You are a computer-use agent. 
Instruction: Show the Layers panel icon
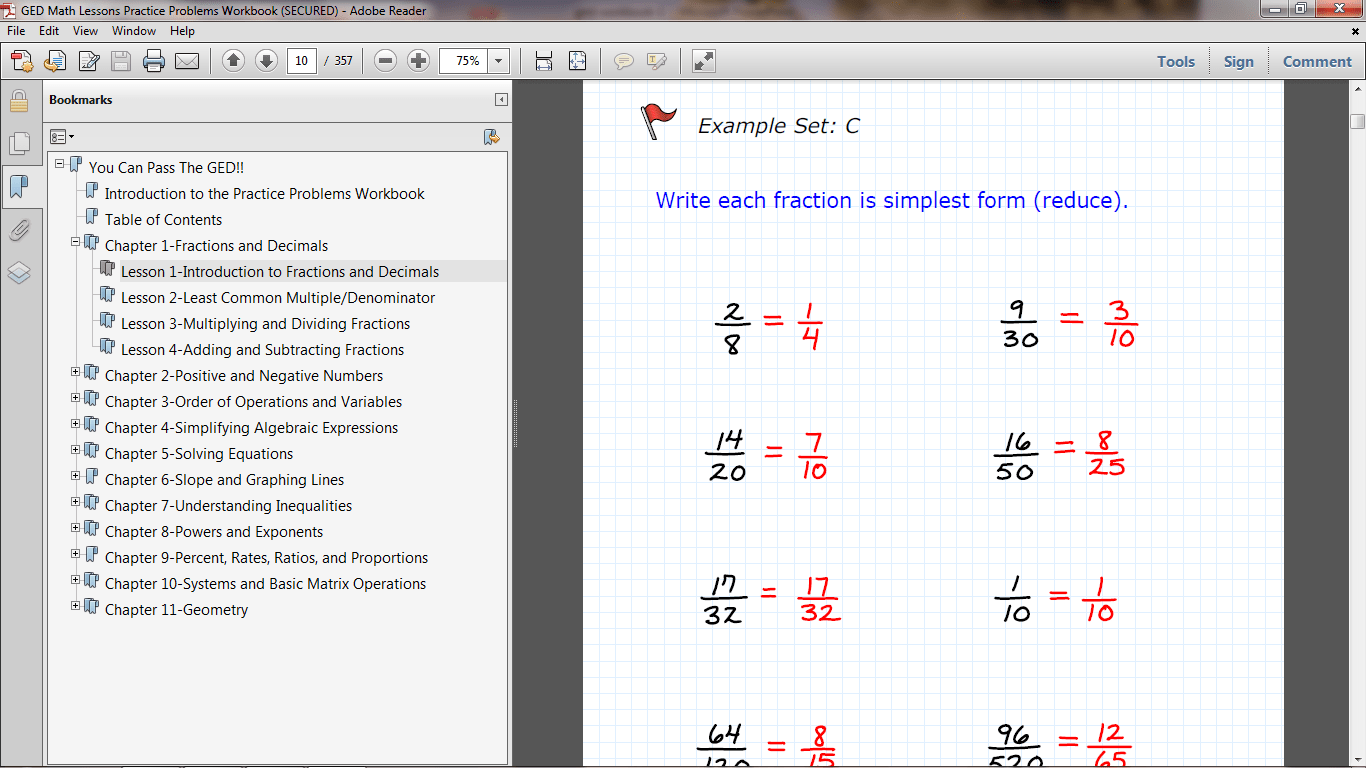click(x=18, y=273)
